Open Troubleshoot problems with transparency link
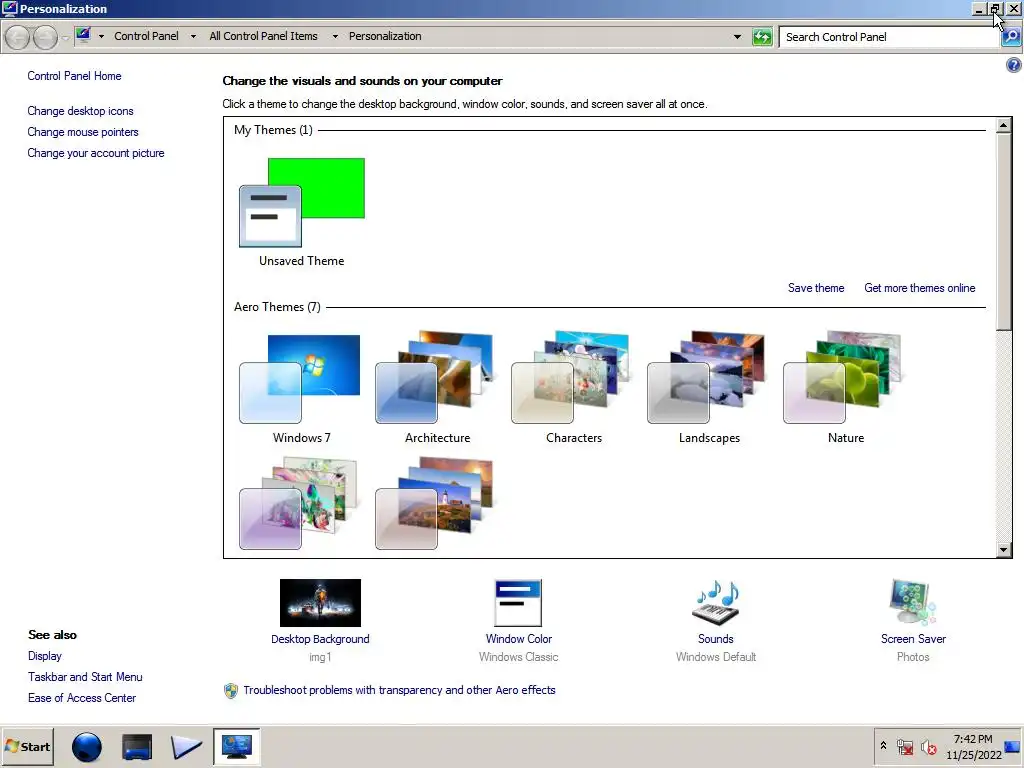 coord(399,690)
